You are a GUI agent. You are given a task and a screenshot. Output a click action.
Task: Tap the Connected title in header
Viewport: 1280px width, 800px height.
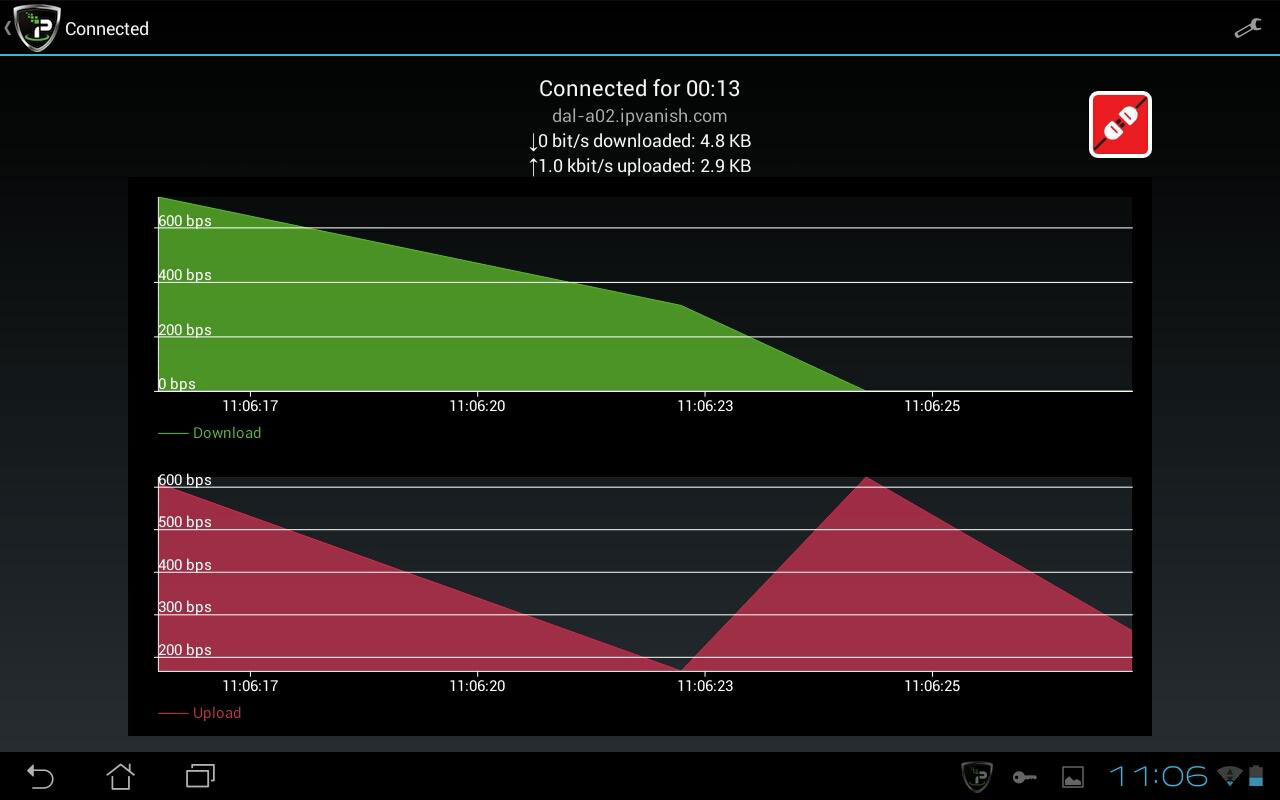[107, 29]
